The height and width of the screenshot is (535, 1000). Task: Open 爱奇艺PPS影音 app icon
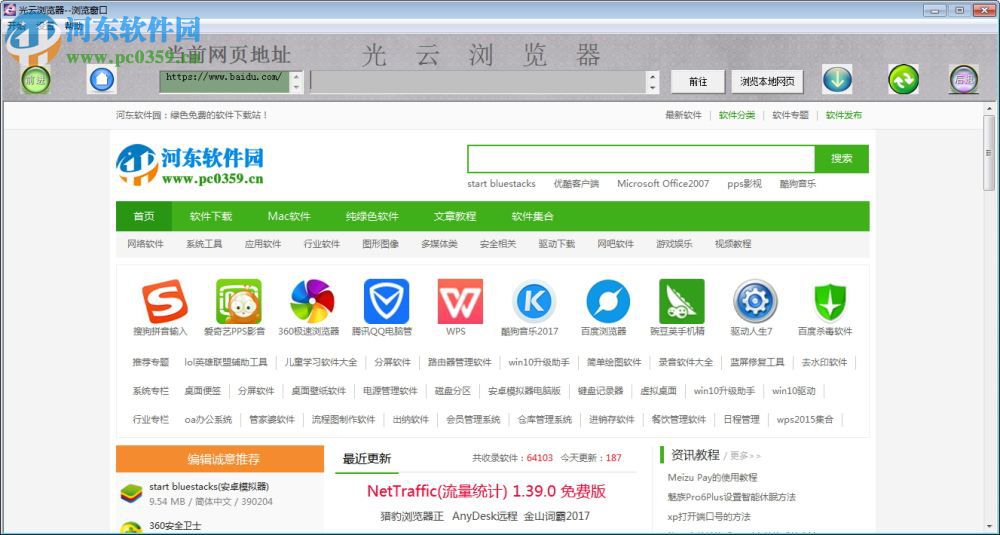tap(239, 301)
